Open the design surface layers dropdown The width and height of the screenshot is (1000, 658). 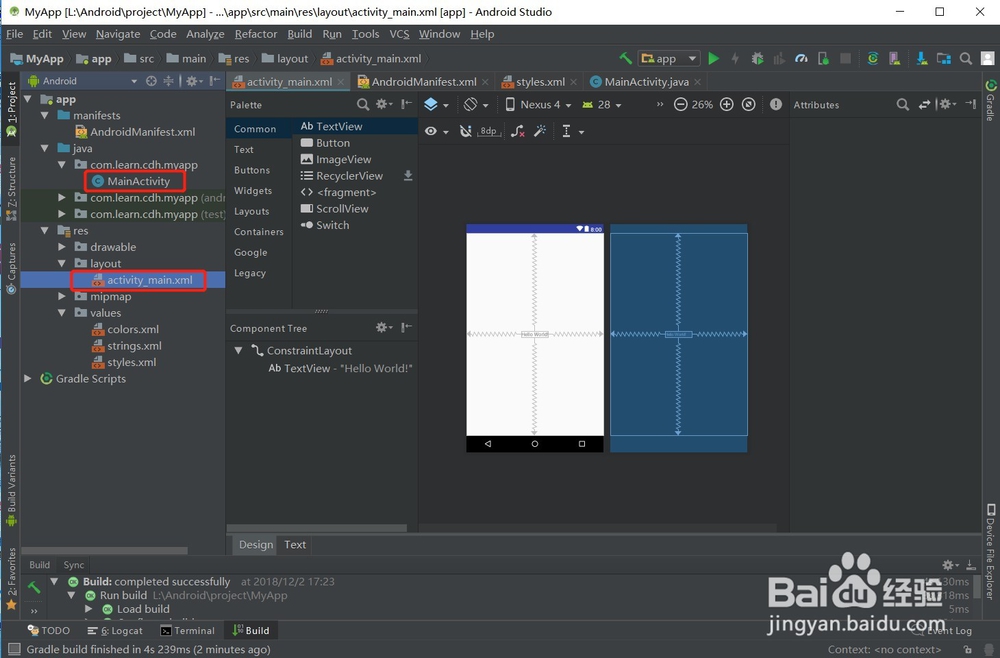(436, 105)
